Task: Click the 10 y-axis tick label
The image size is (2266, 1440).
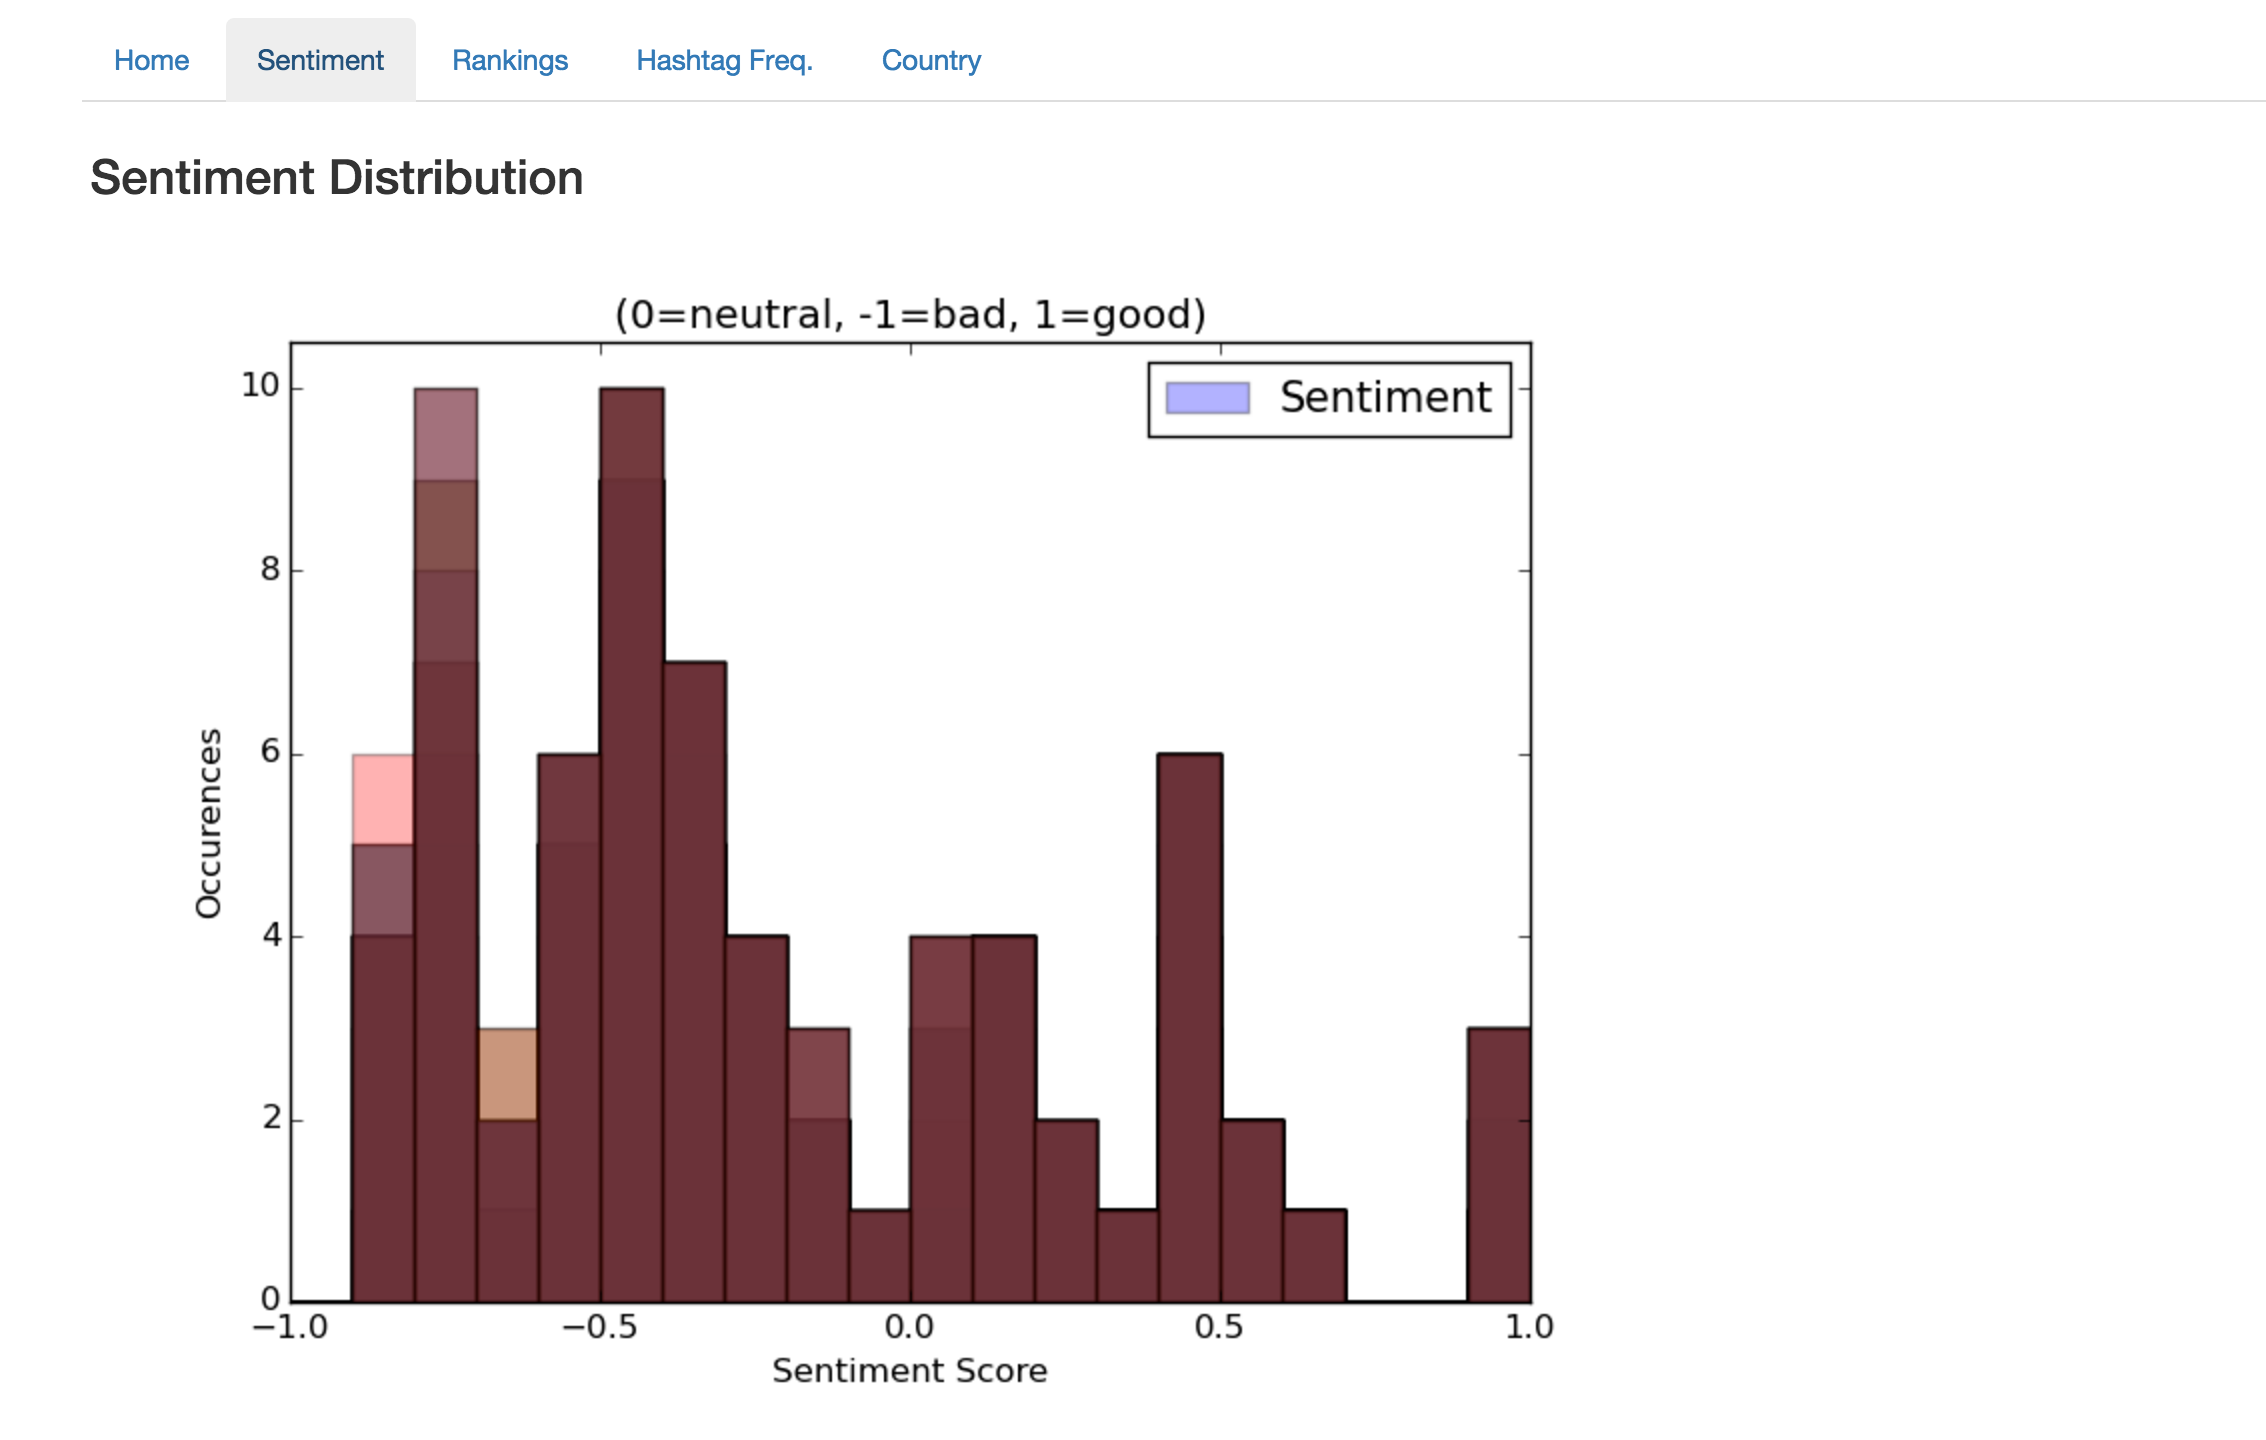Action: pos(260,385)
